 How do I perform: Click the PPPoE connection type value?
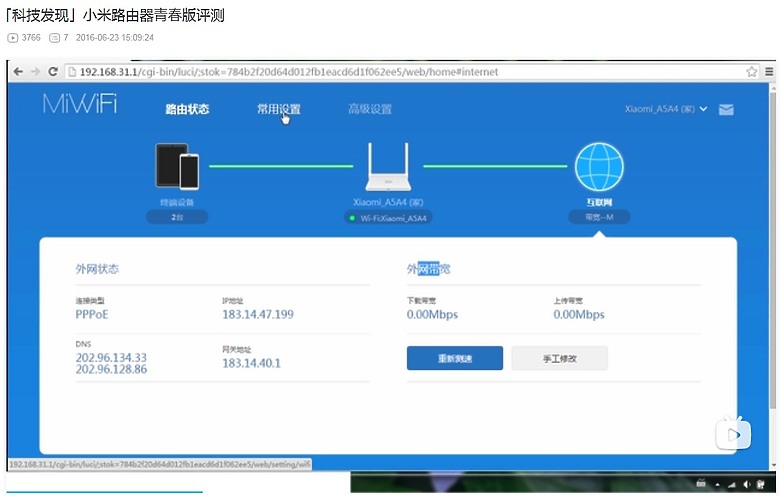[x=92, y=314]
